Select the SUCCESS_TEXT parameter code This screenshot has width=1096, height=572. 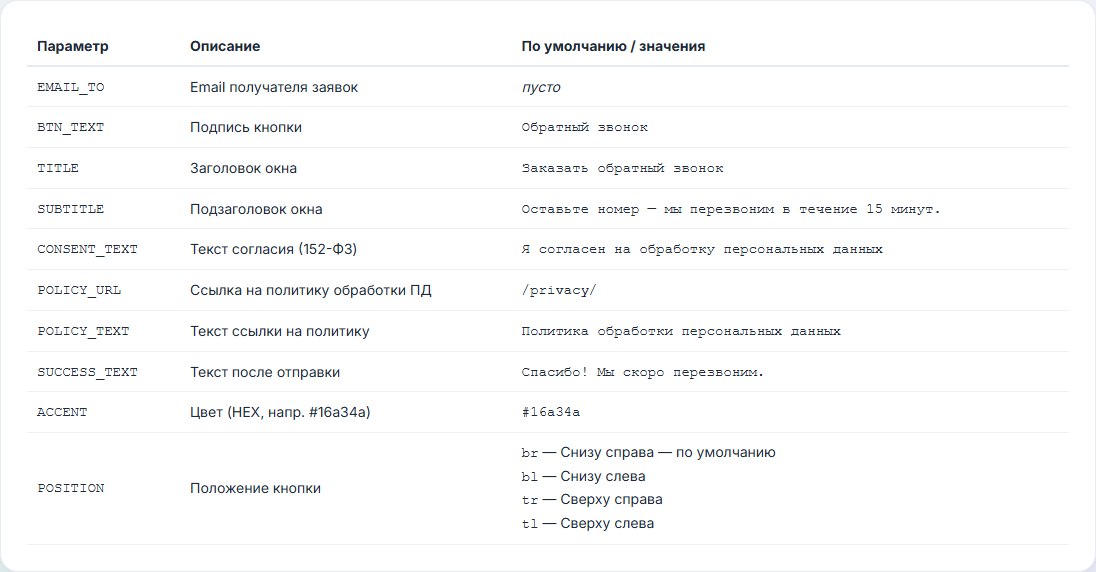[x=87, y=372]
